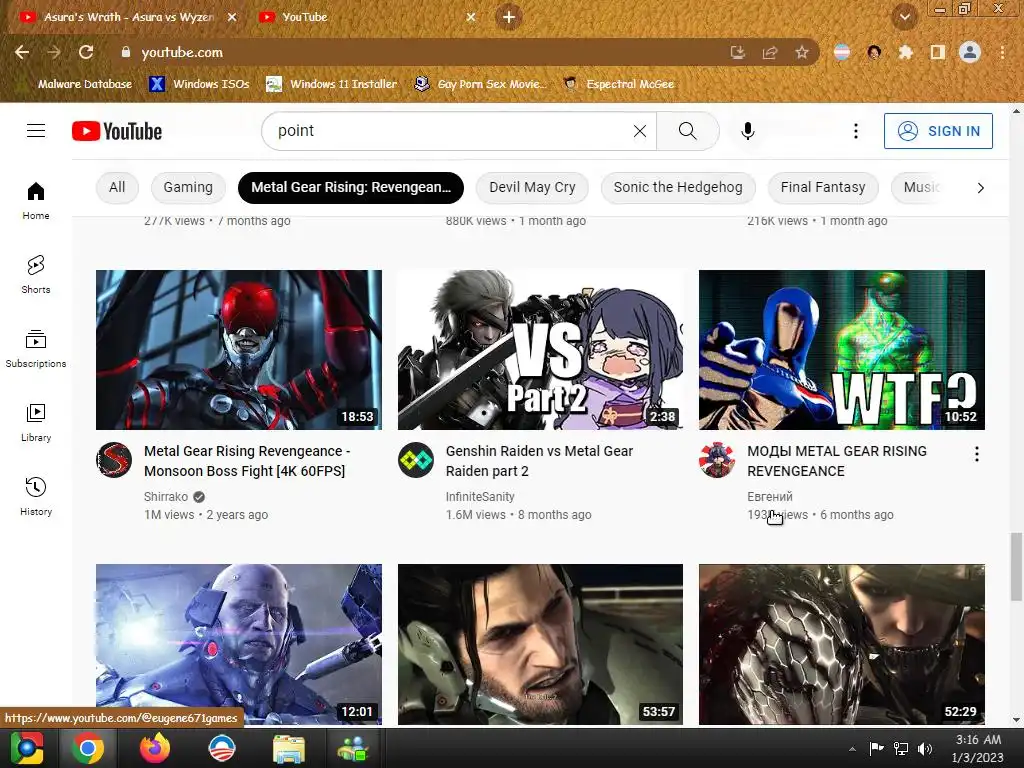Select the Devil May Cry chip
Screen dimensions: 1024x768
[532, 187]
